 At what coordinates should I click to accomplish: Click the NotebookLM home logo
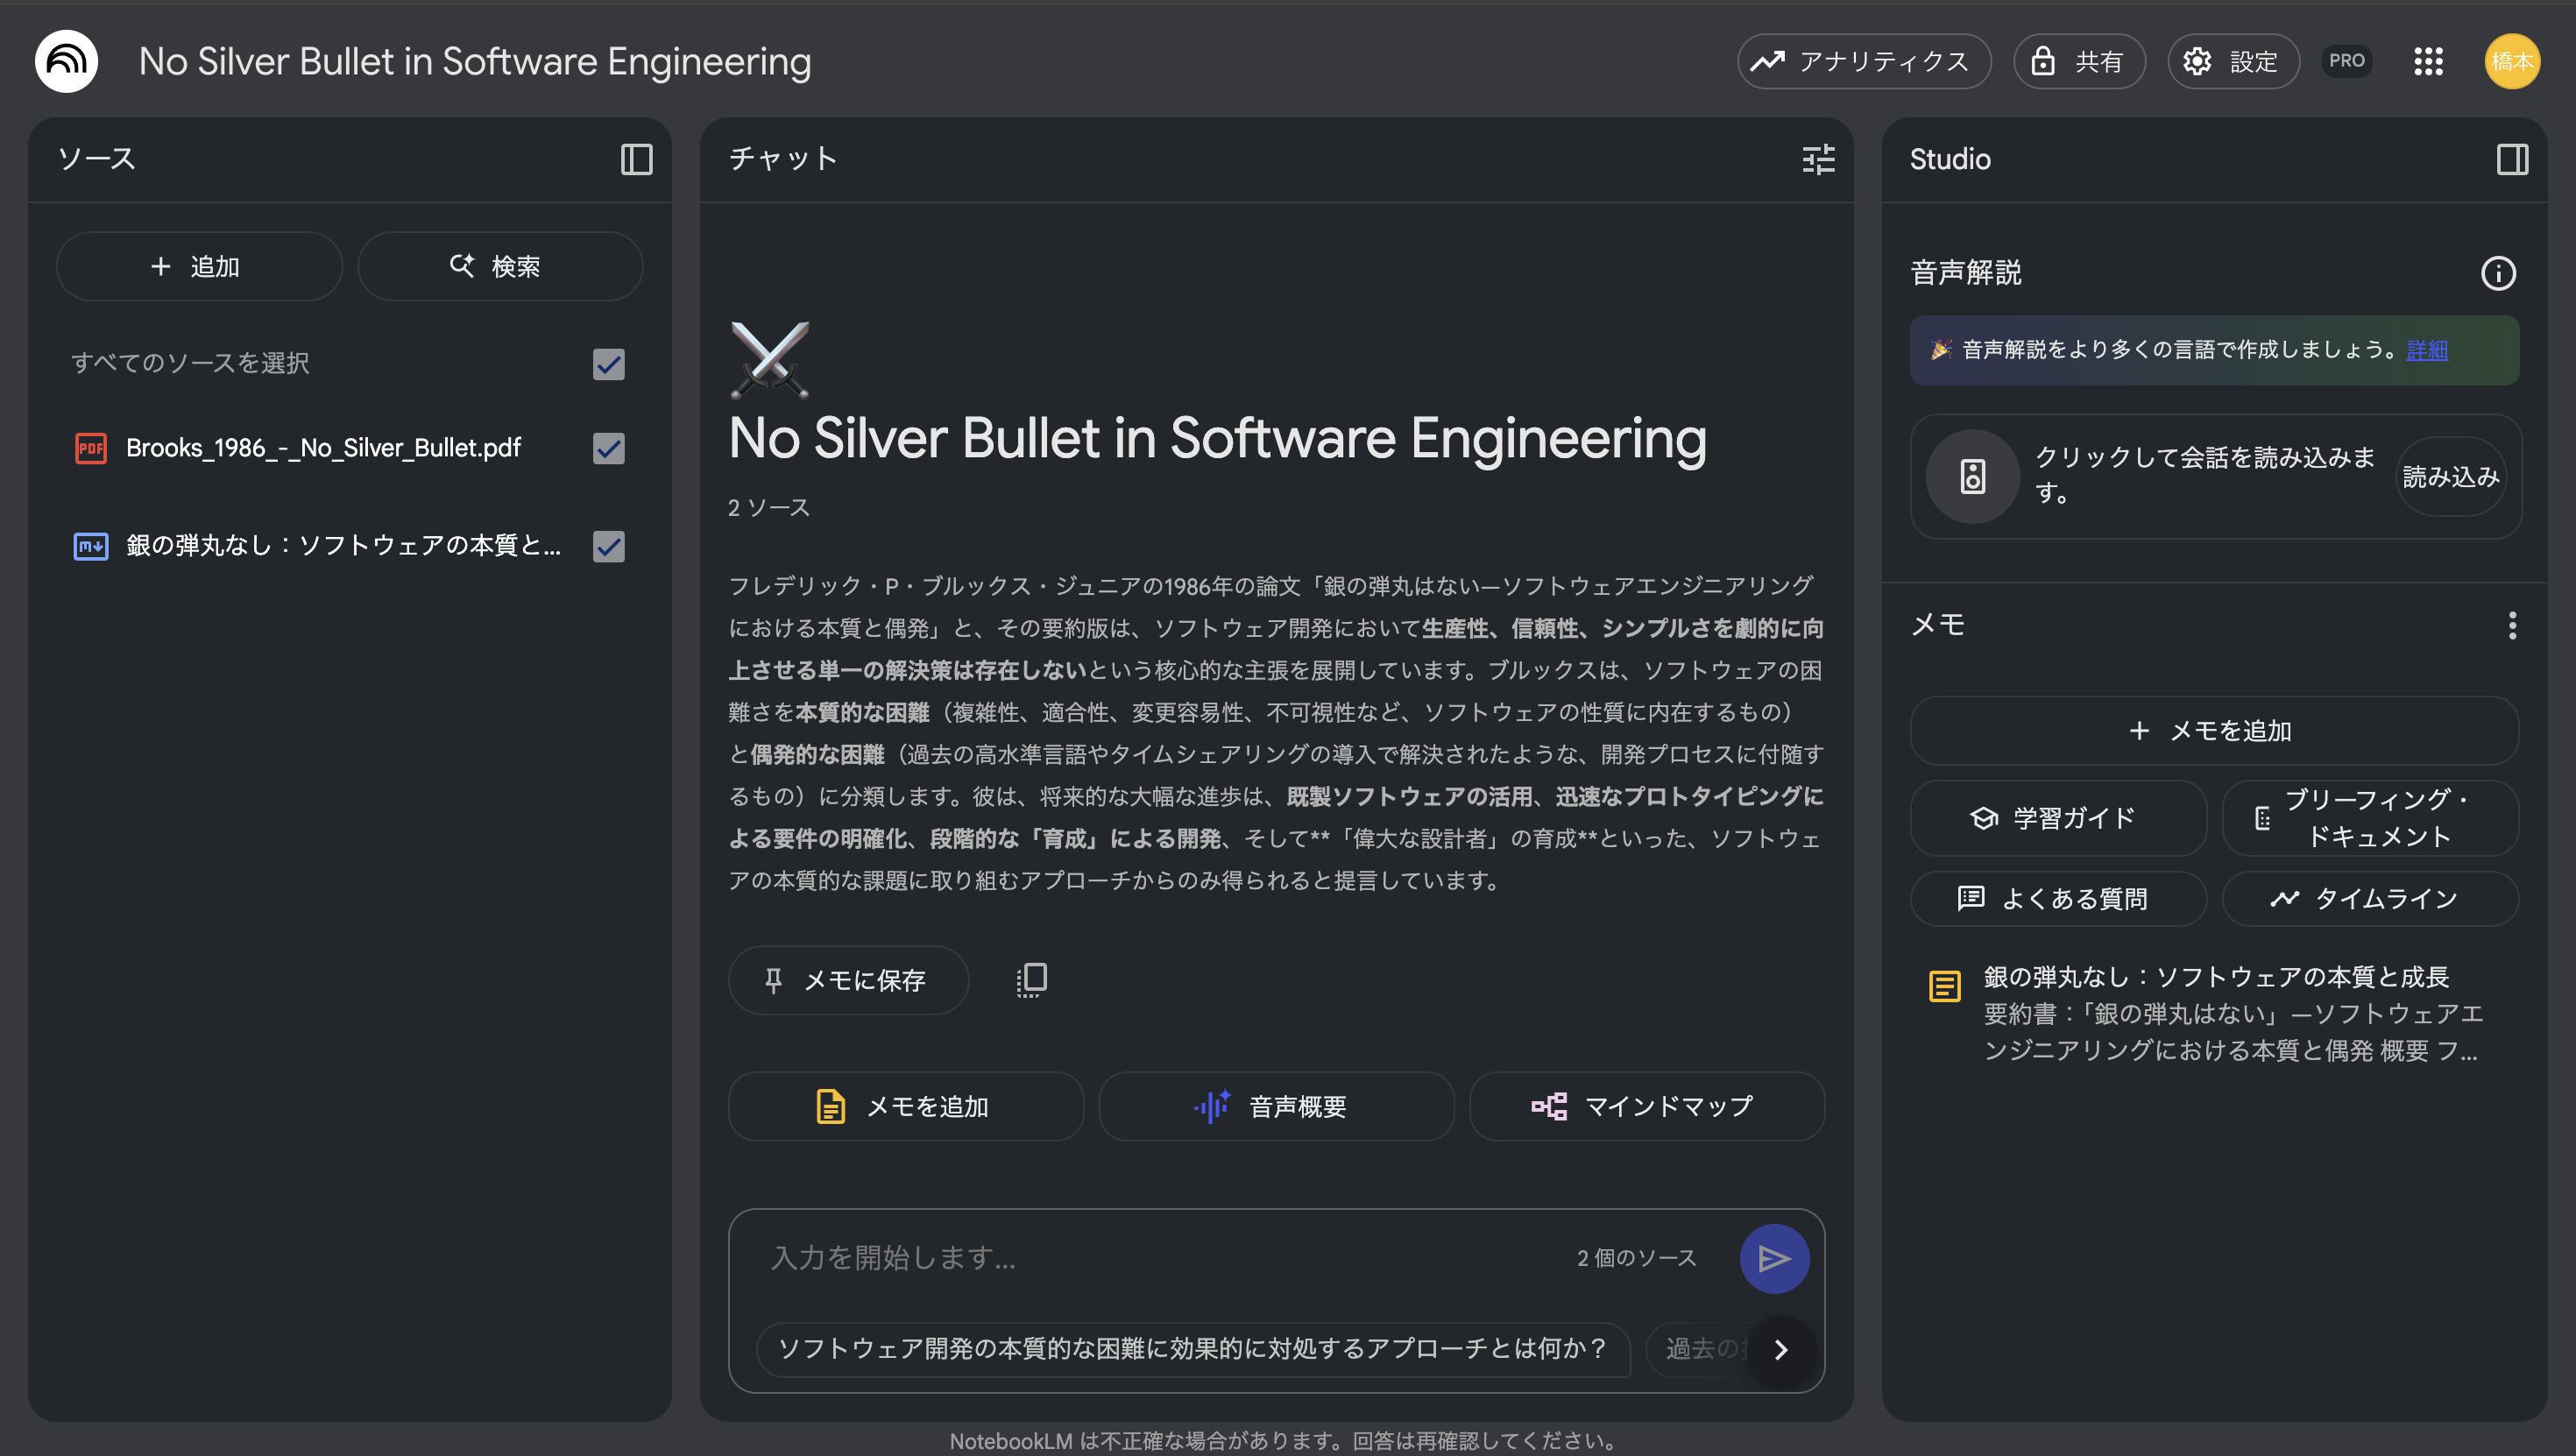point(66,61)
